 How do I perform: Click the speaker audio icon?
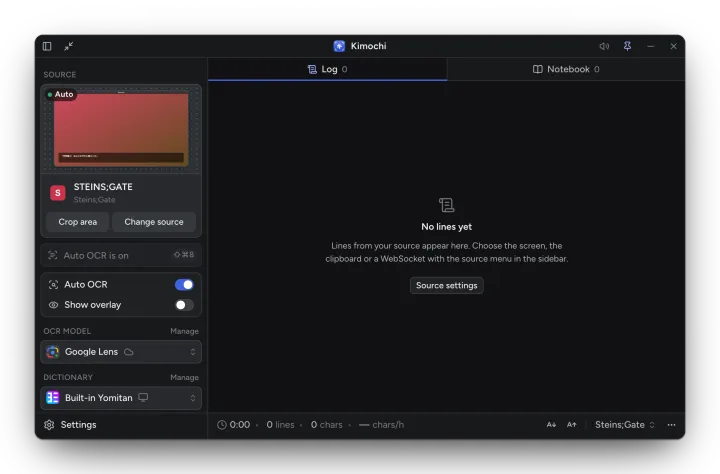point(604,46)
